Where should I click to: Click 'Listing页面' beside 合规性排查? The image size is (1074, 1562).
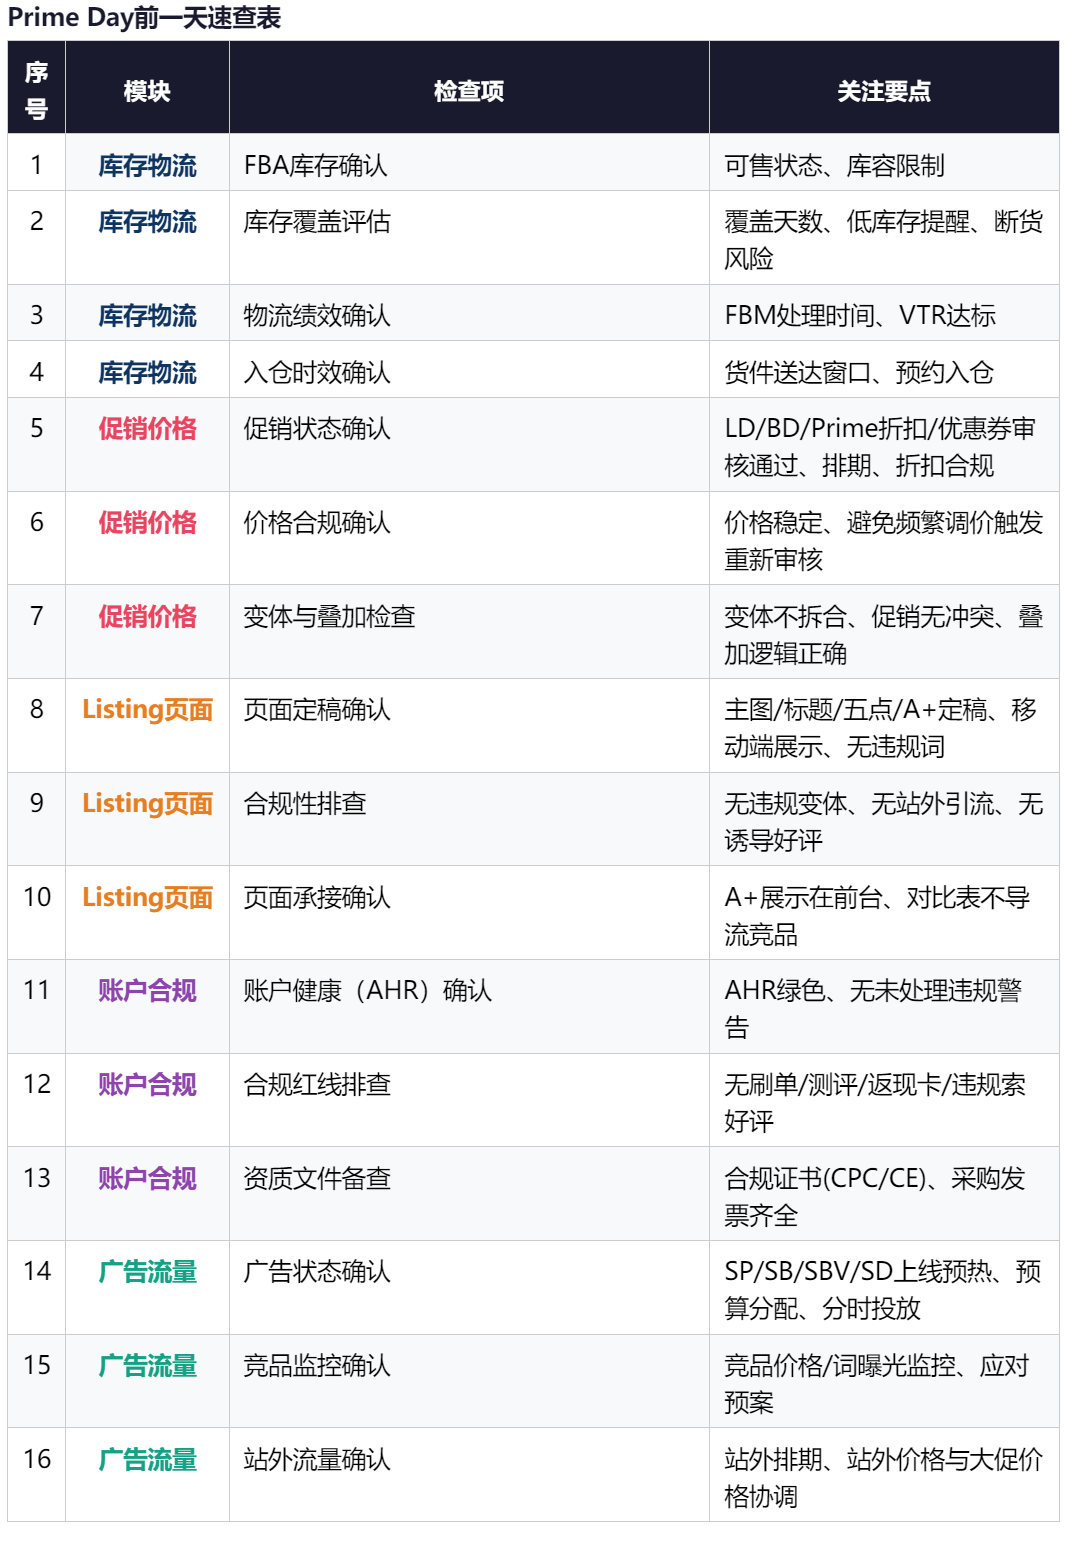[147, 803]
